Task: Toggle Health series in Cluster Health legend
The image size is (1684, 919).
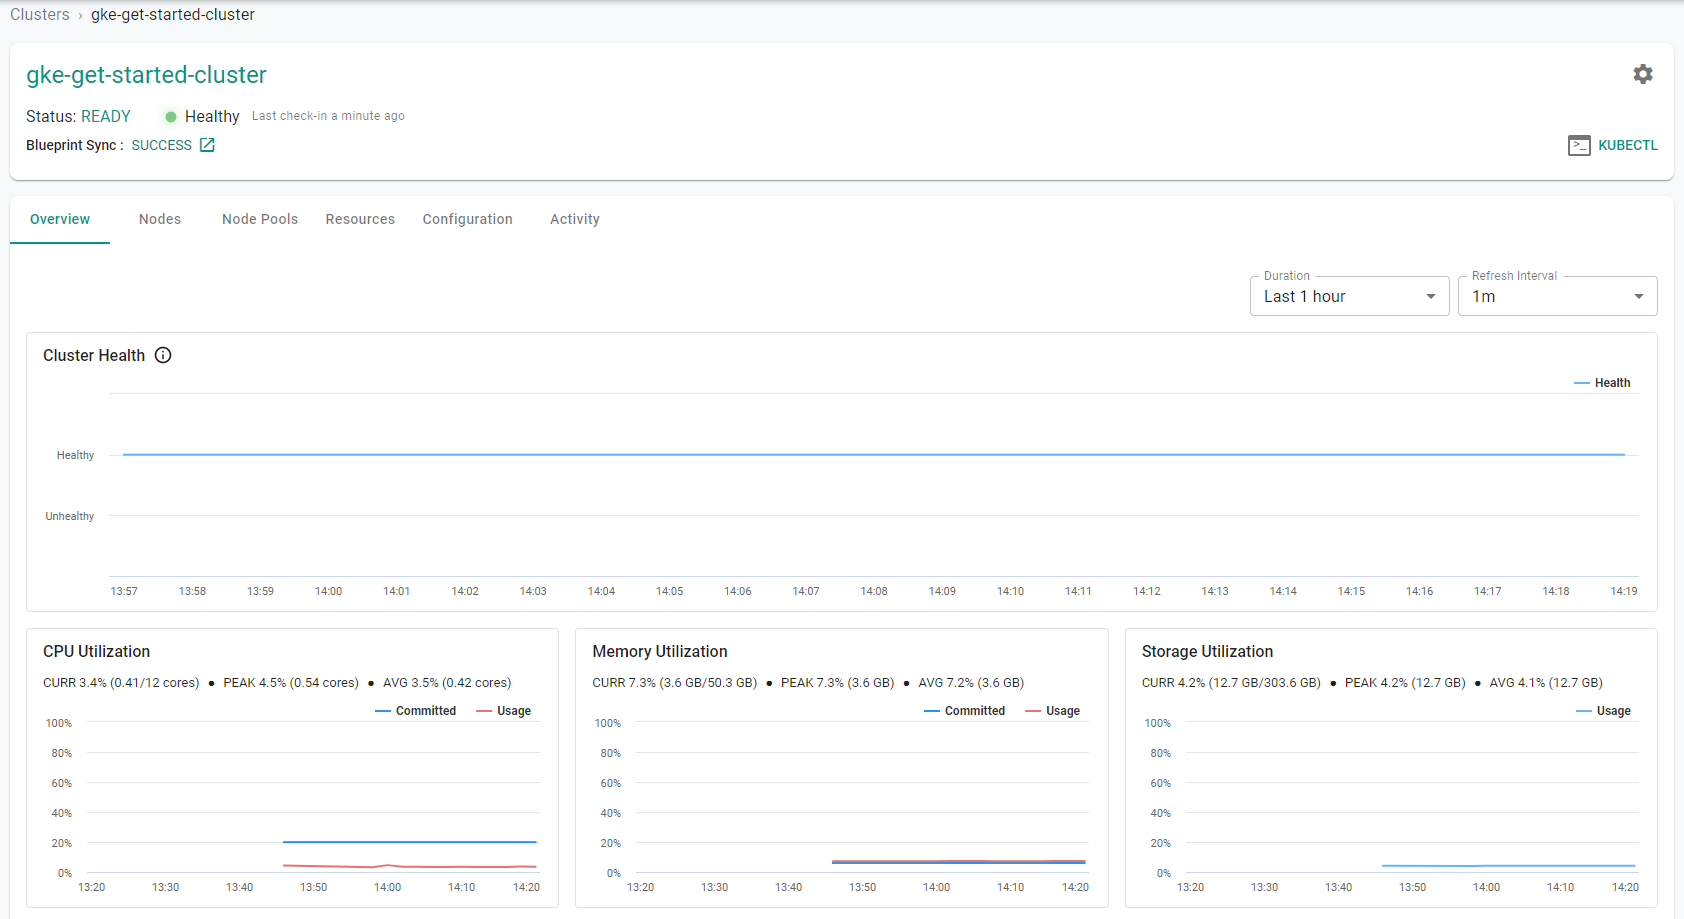Action: click(x=1602, y=383)
